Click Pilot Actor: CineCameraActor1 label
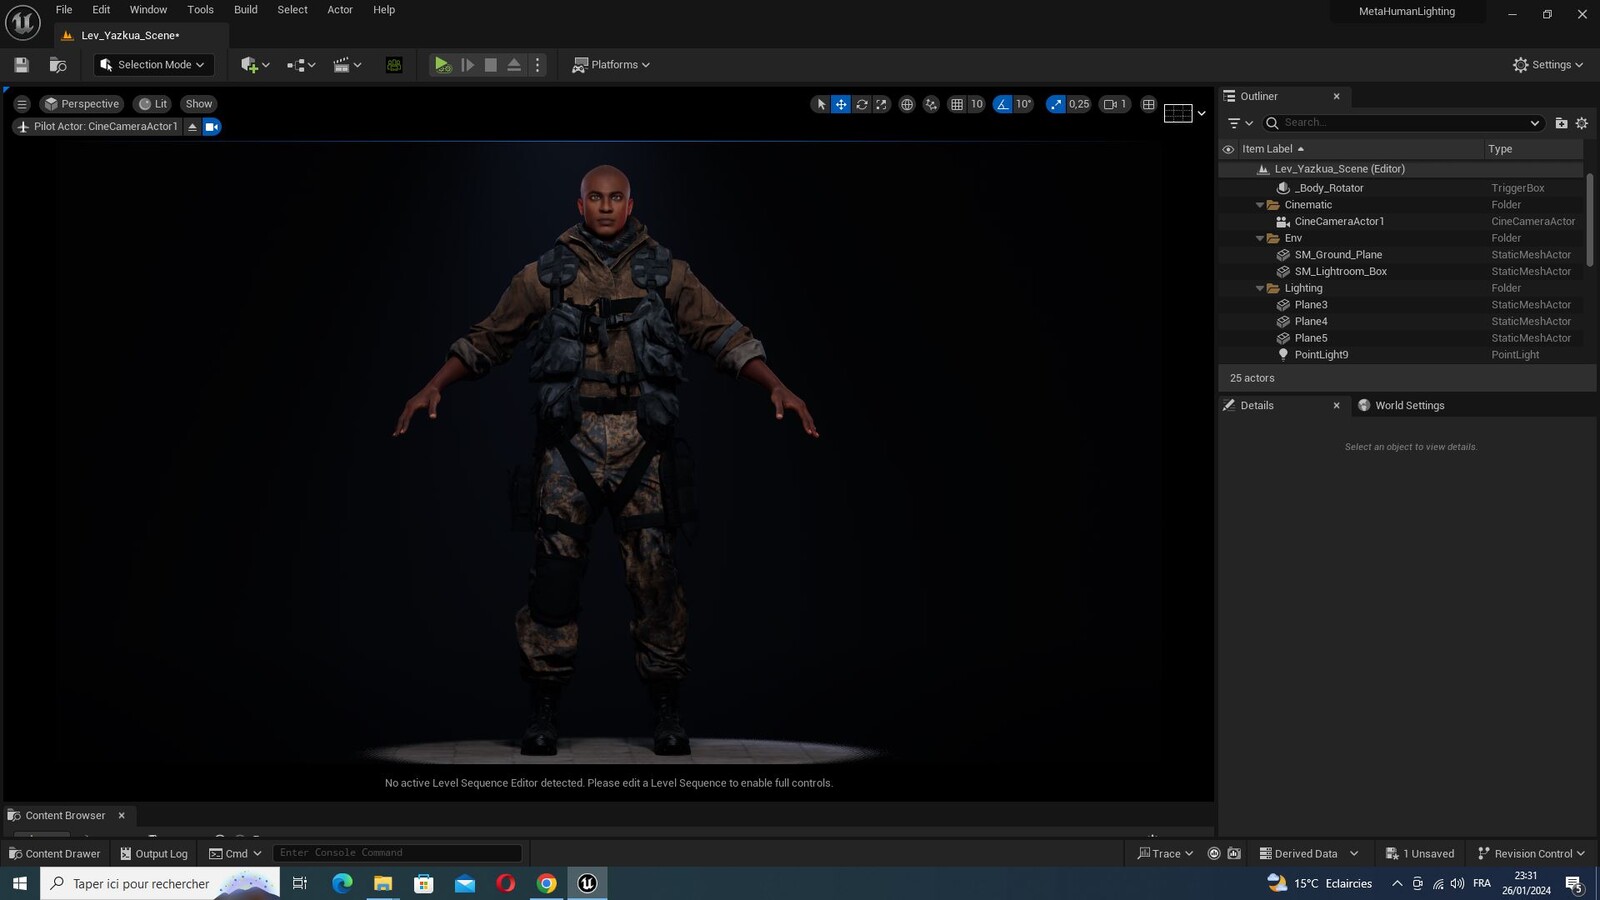1600x900 pixels. pyautogui.click(x=96, y=127)
